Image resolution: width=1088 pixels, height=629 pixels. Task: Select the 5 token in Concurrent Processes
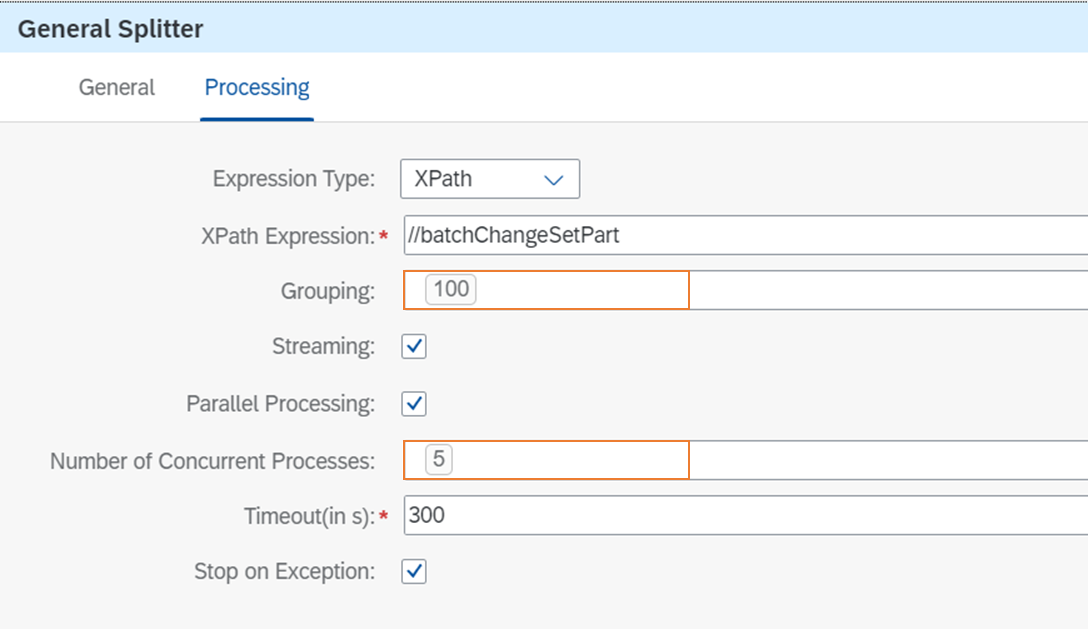[439, 460]
